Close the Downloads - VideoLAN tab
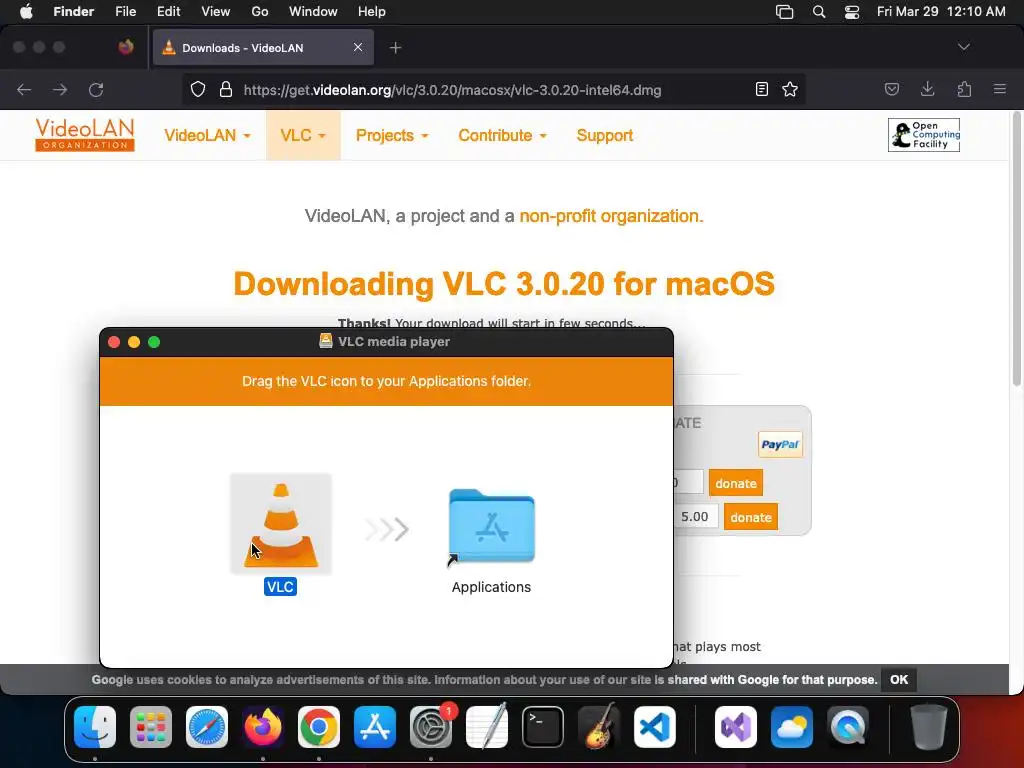 [x=358, y=47]
